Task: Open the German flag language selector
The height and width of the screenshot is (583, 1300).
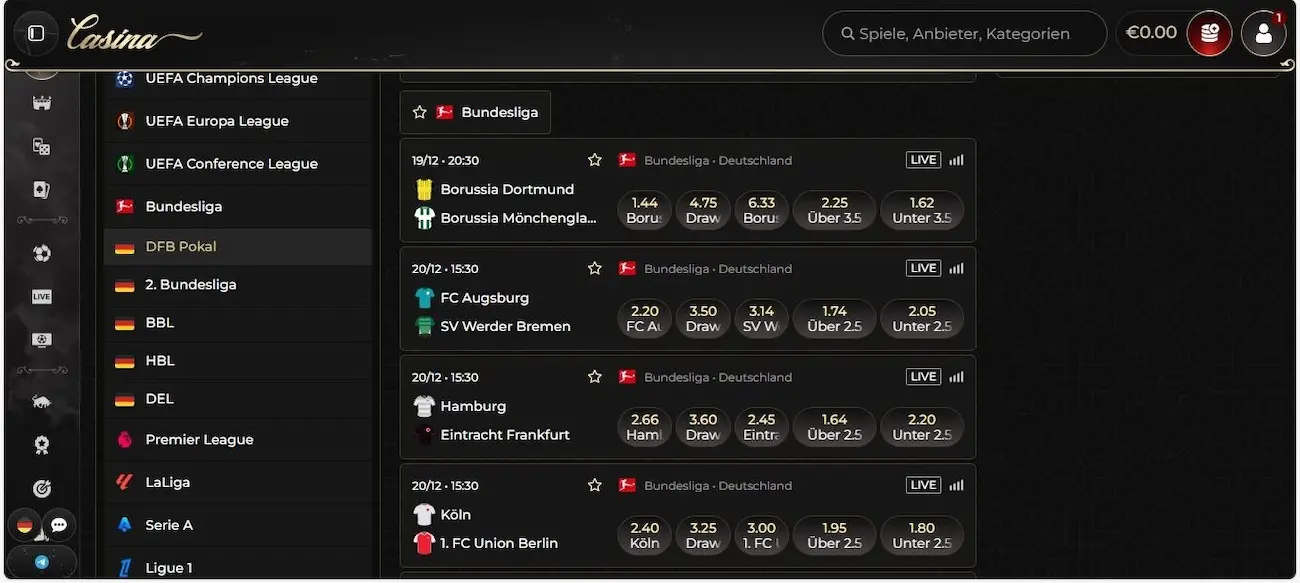Action: coord(25,525)
